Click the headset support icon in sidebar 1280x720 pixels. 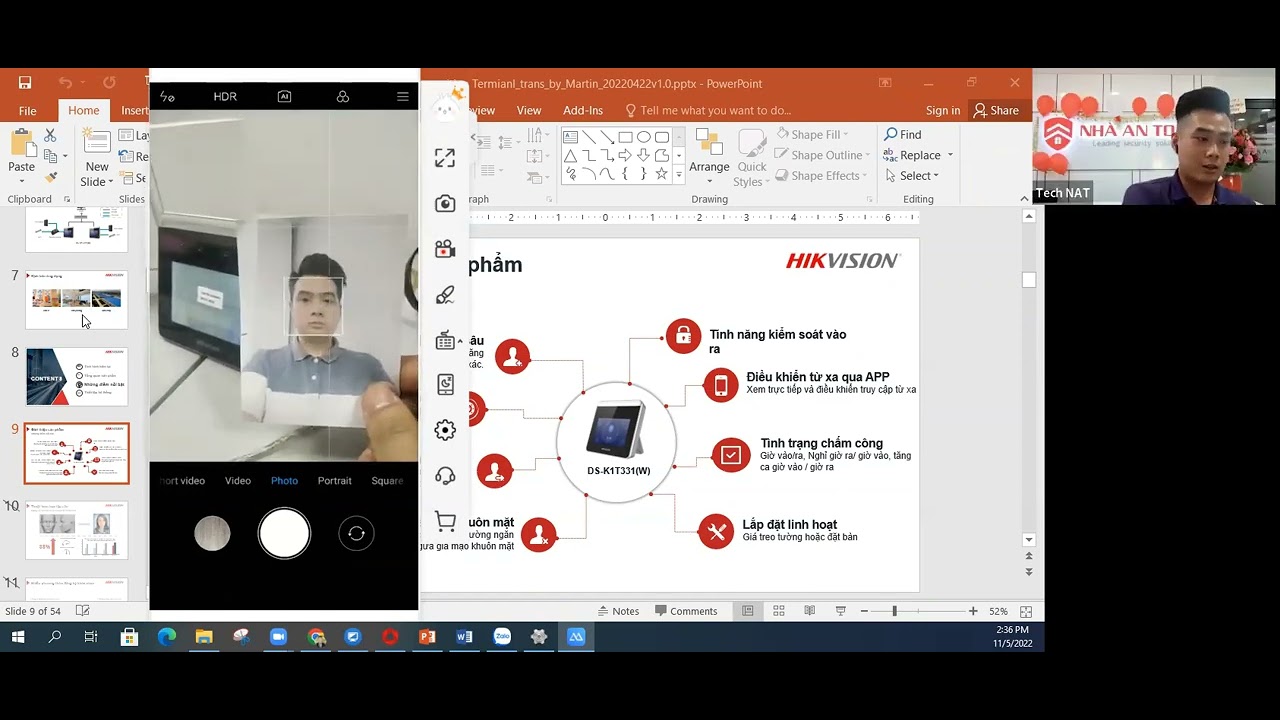(445, 476)
